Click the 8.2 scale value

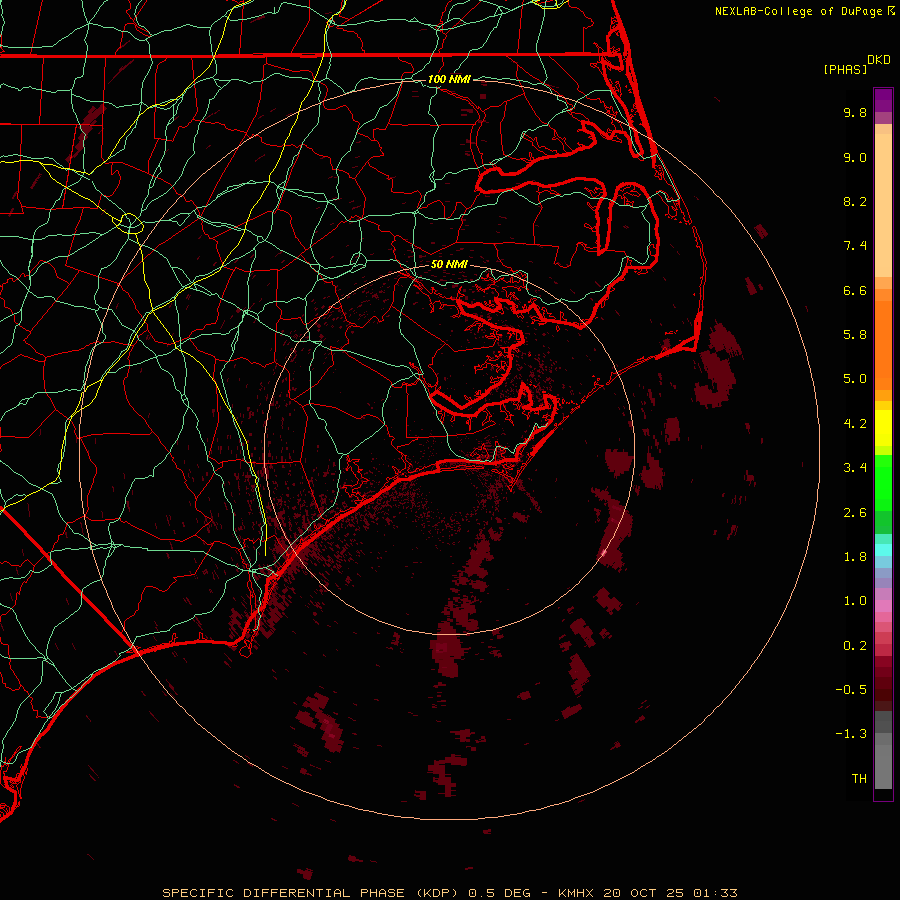click(x=855, y=201)
